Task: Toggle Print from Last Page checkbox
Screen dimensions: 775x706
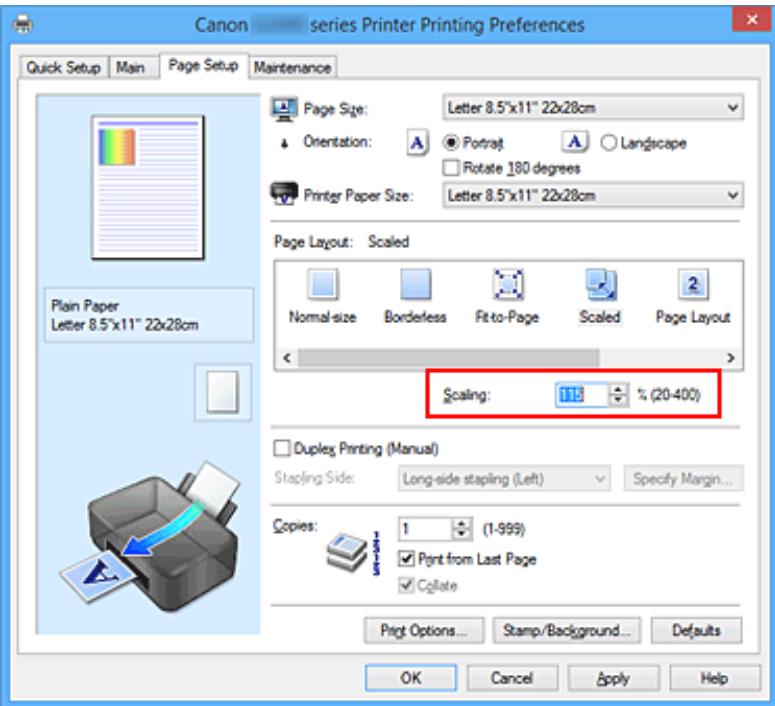Action: [x=406, y=559]
